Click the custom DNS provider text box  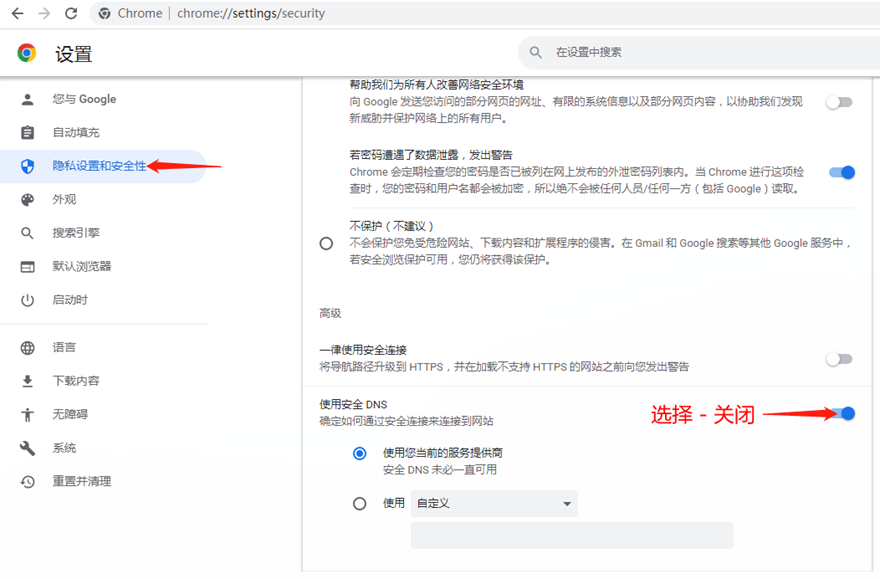coord(571,535)
